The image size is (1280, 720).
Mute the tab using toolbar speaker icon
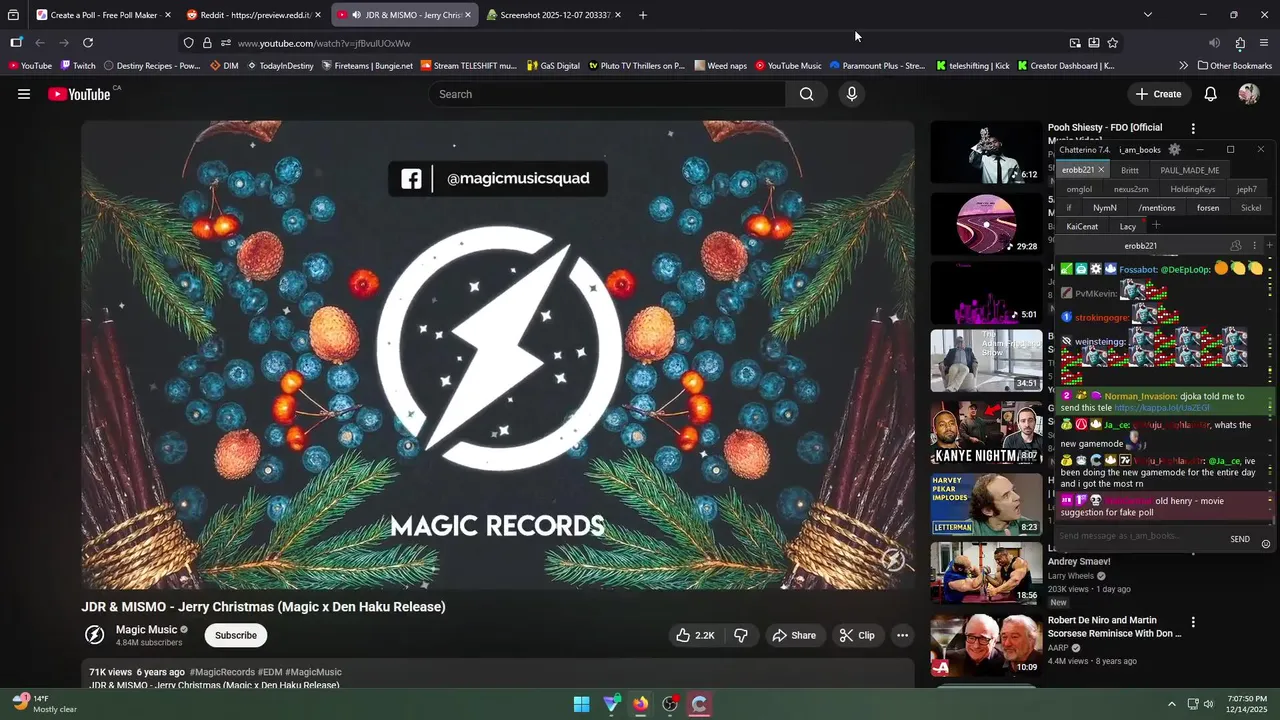(1214, 43)
